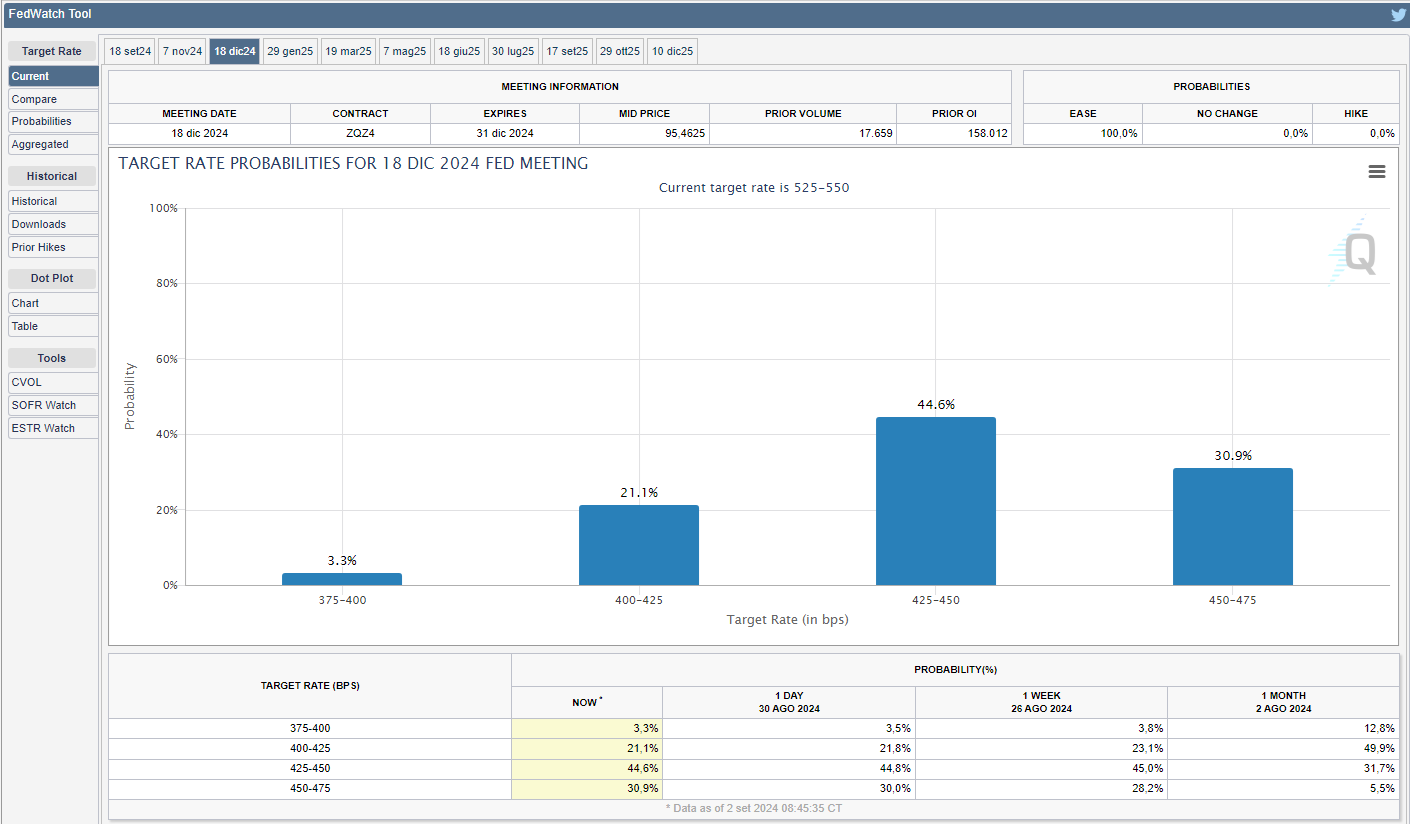Open the chart hamburger menu
The image size is (1410, 824).
(x=1377, y=172)
